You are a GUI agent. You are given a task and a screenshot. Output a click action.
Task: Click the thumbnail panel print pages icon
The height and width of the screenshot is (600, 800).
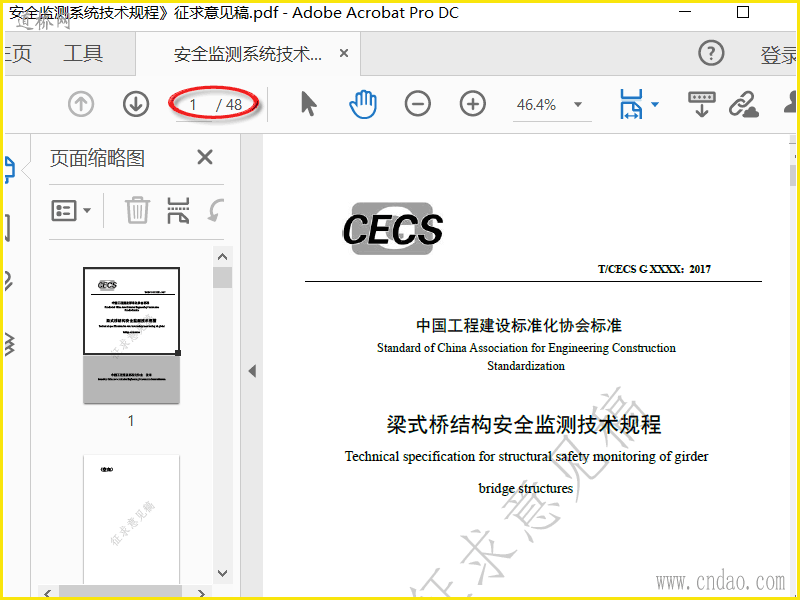178,210
